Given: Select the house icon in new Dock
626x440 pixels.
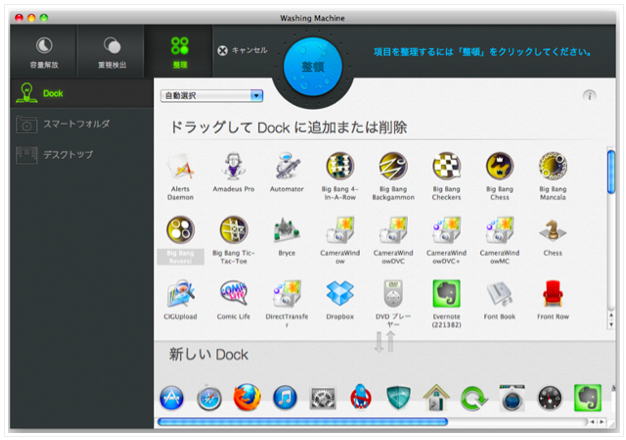Looking at the screenshot, I should point(436,398).
